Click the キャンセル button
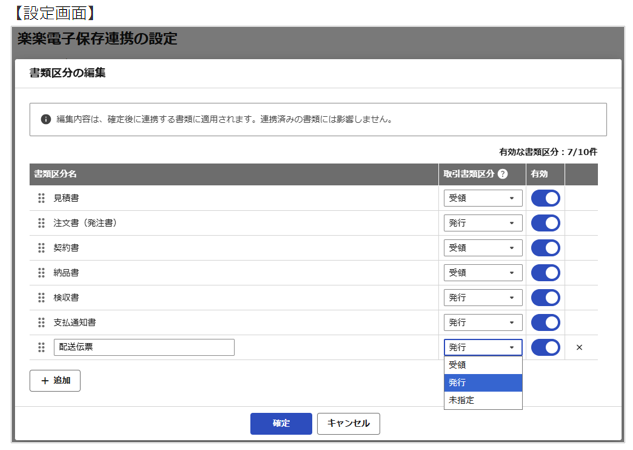The width and height of the screenshot is (633, 450). coord(348,423)
